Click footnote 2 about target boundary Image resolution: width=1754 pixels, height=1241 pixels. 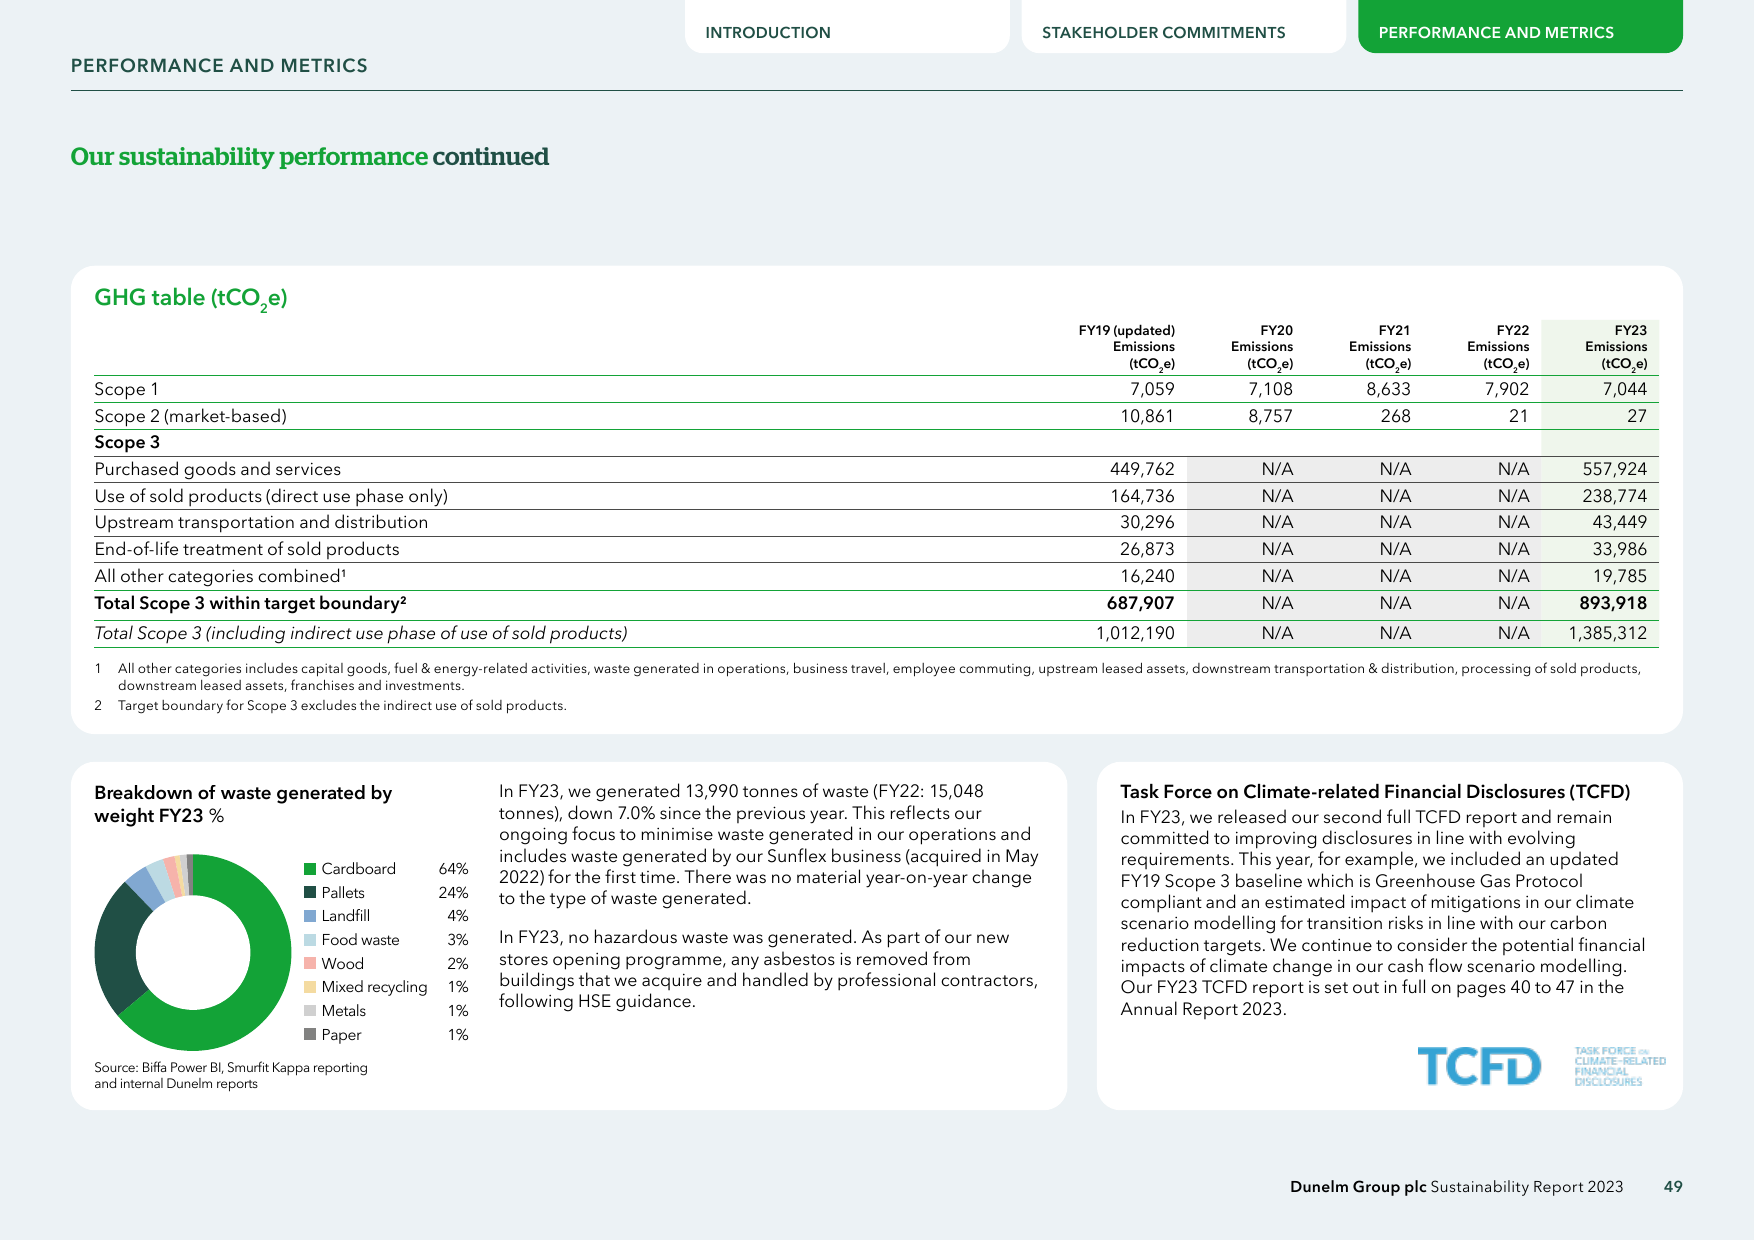pyautogui.click(x=330, y=706)
